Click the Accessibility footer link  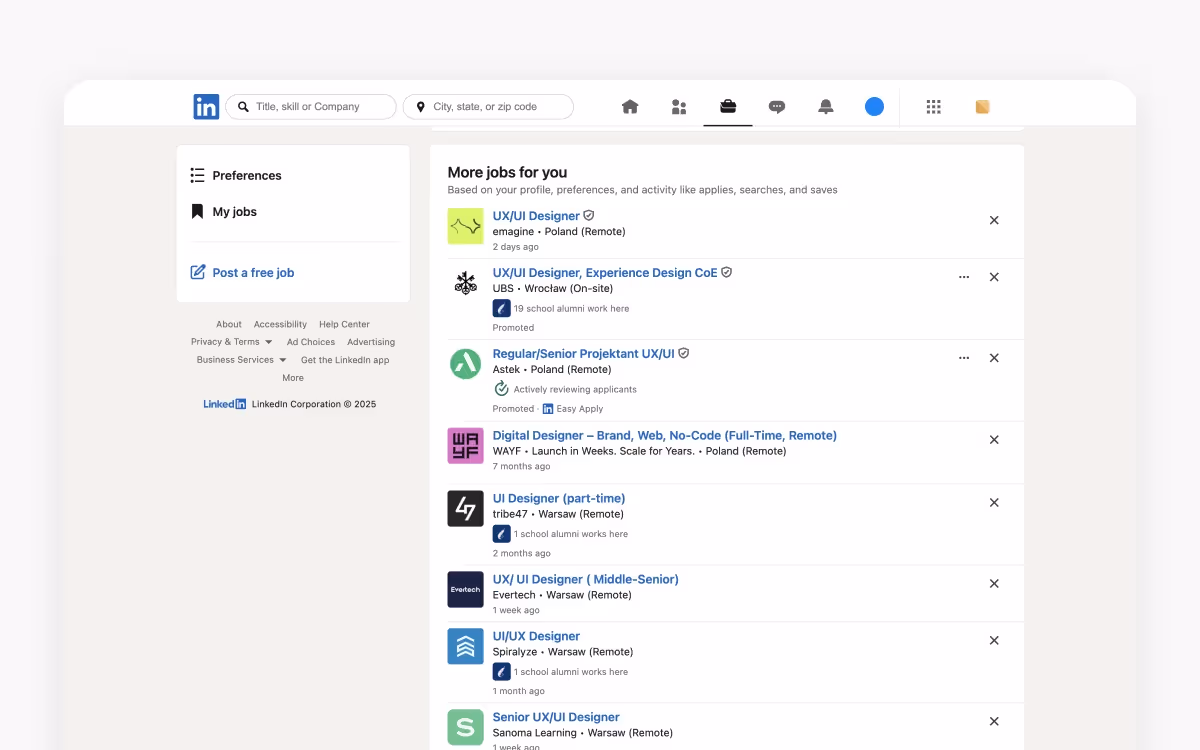pos(280,324)
